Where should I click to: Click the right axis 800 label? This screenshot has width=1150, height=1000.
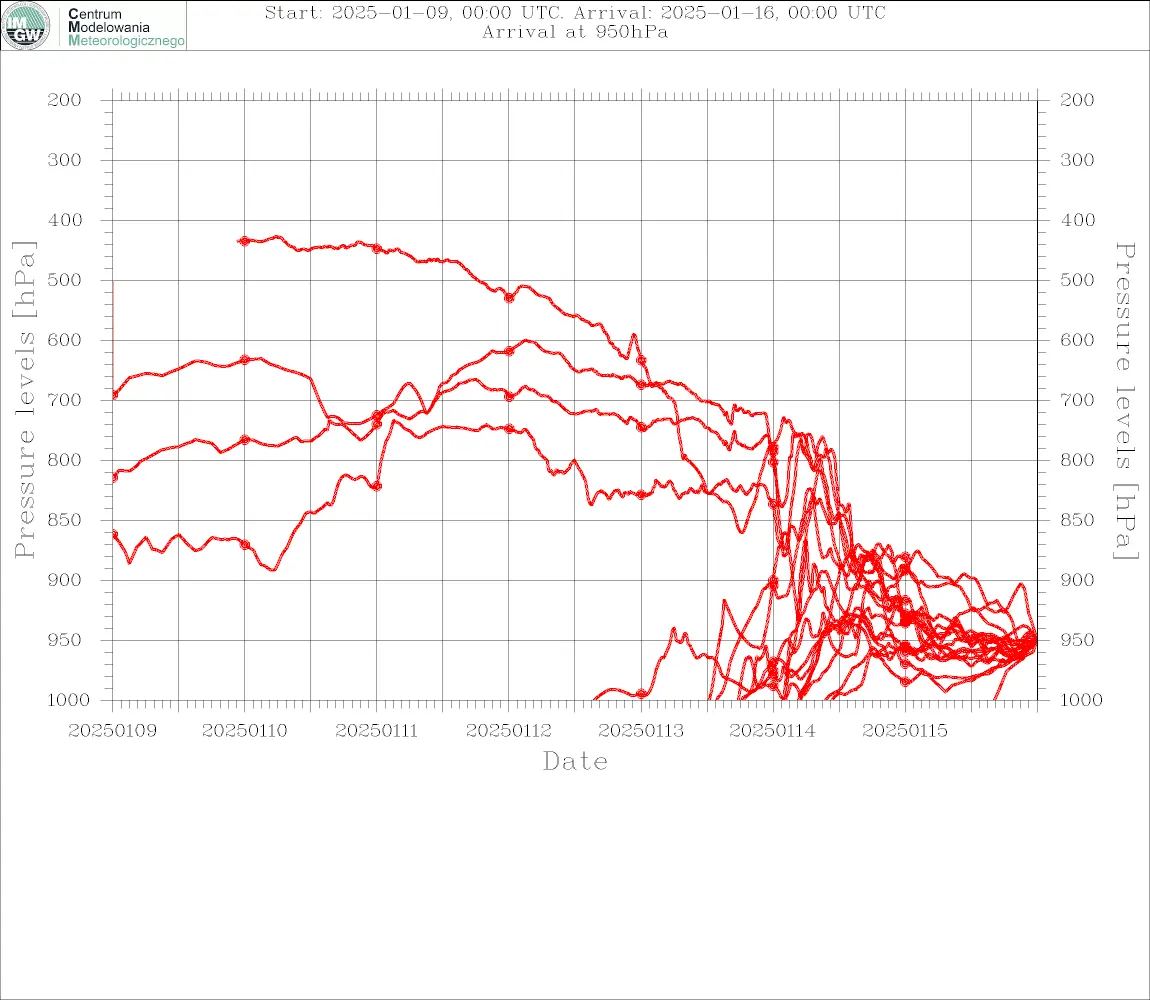click(x=1077, y=461)
